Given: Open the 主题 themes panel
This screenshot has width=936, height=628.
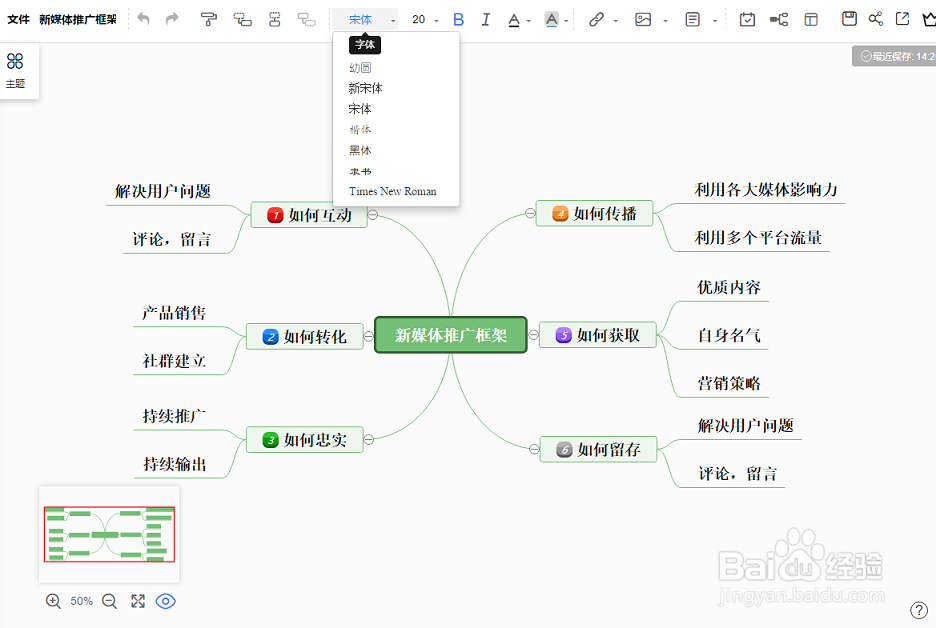Looking at the screenshot, I should [16, 70].
